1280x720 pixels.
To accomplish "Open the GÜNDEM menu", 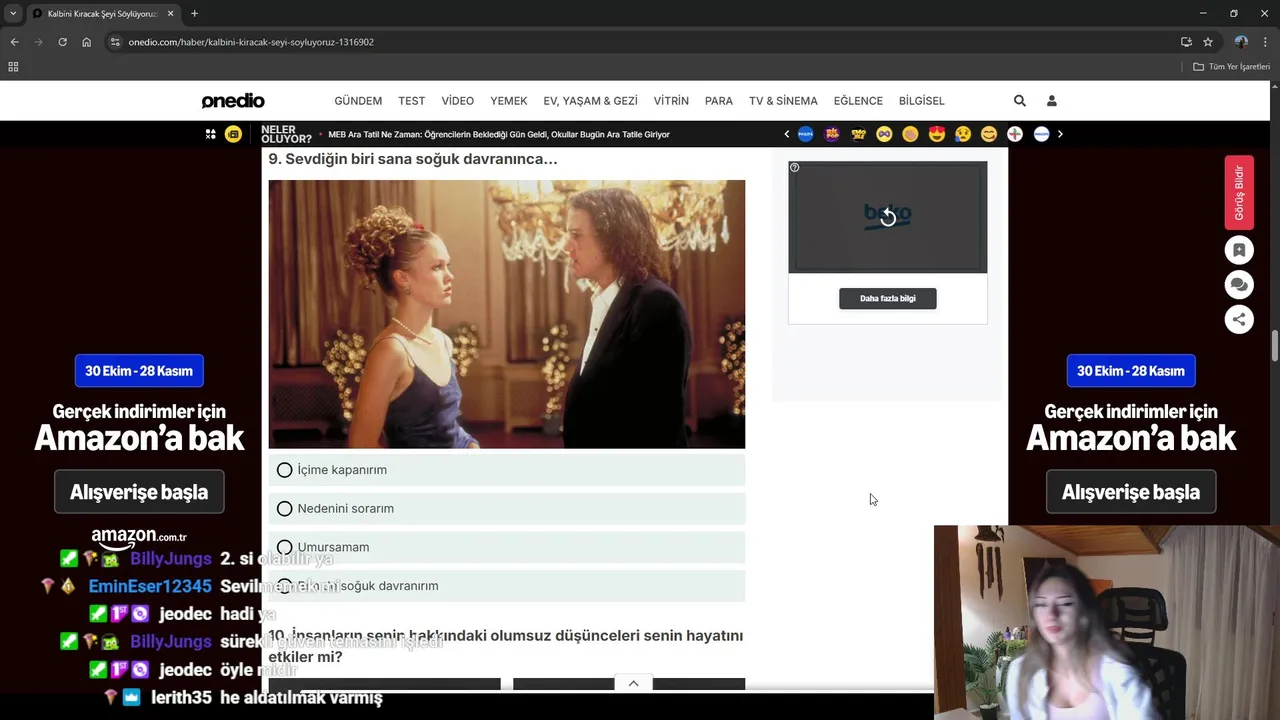I will point(358,101).
